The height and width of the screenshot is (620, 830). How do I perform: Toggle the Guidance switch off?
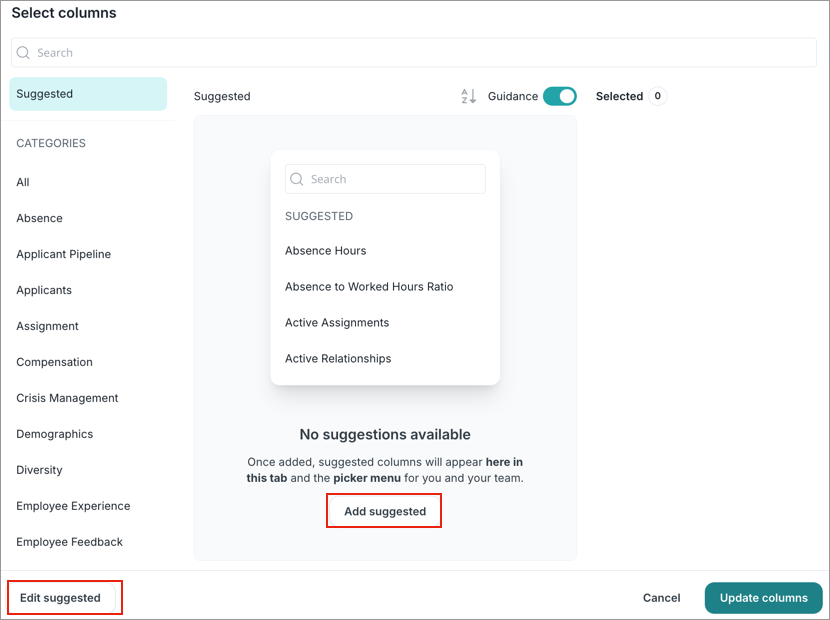[560, 96]
